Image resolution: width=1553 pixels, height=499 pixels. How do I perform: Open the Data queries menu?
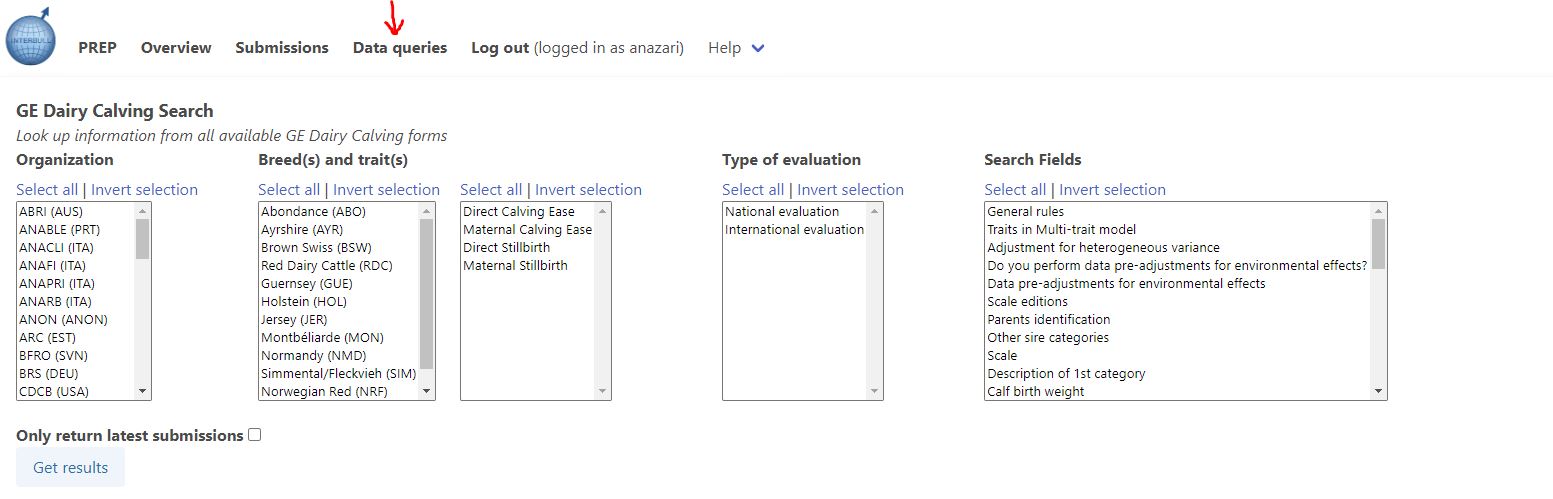point(400,48)
